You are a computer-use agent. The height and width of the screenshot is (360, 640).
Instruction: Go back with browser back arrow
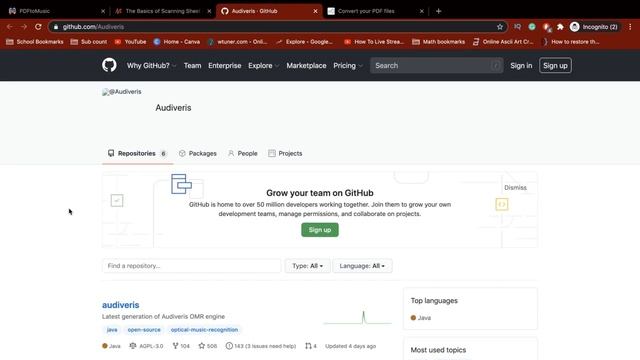coord(10,27)
